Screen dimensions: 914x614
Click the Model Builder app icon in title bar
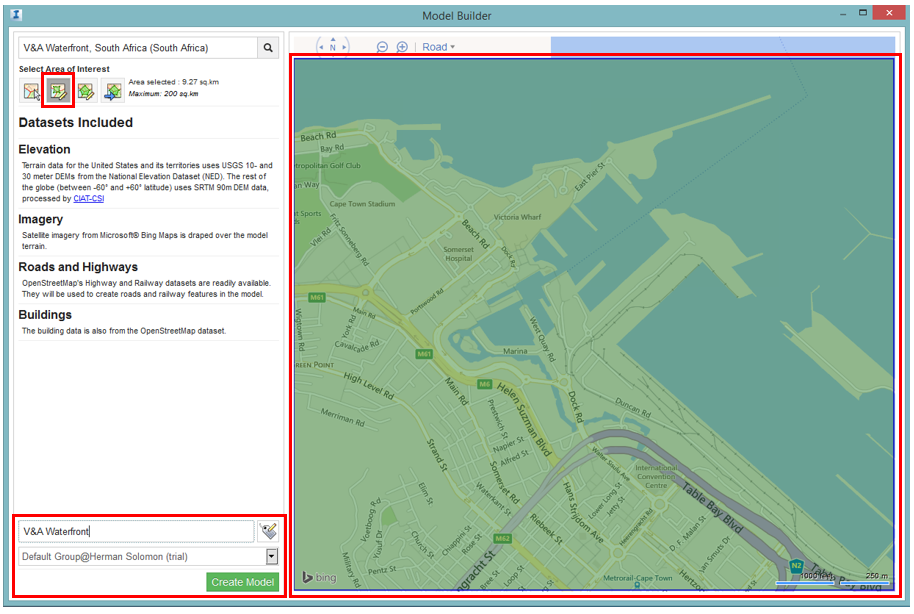tap(16, 15)
